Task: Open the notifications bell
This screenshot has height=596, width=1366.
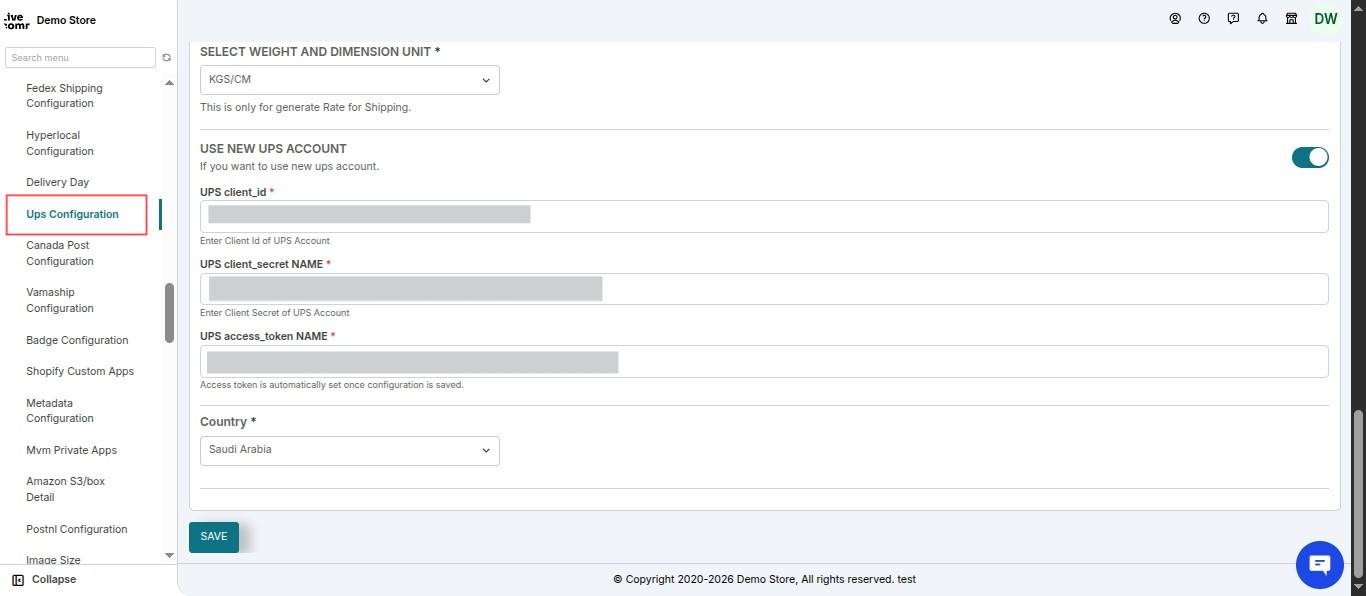Action: (x=1262, y=18)
